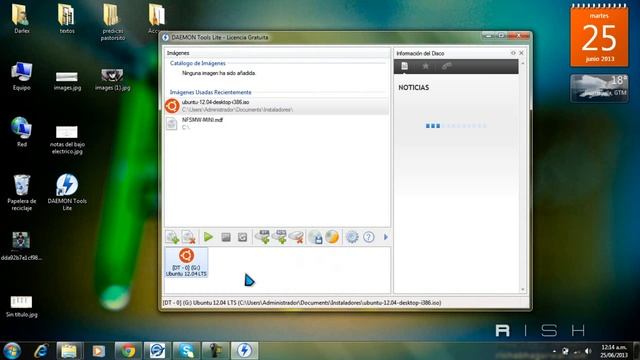Screen dimensions: 640x360
Task: Select the DT-0 Ubuntu 12.04 LTS virtual drive
Action: (x=186, y=262)
